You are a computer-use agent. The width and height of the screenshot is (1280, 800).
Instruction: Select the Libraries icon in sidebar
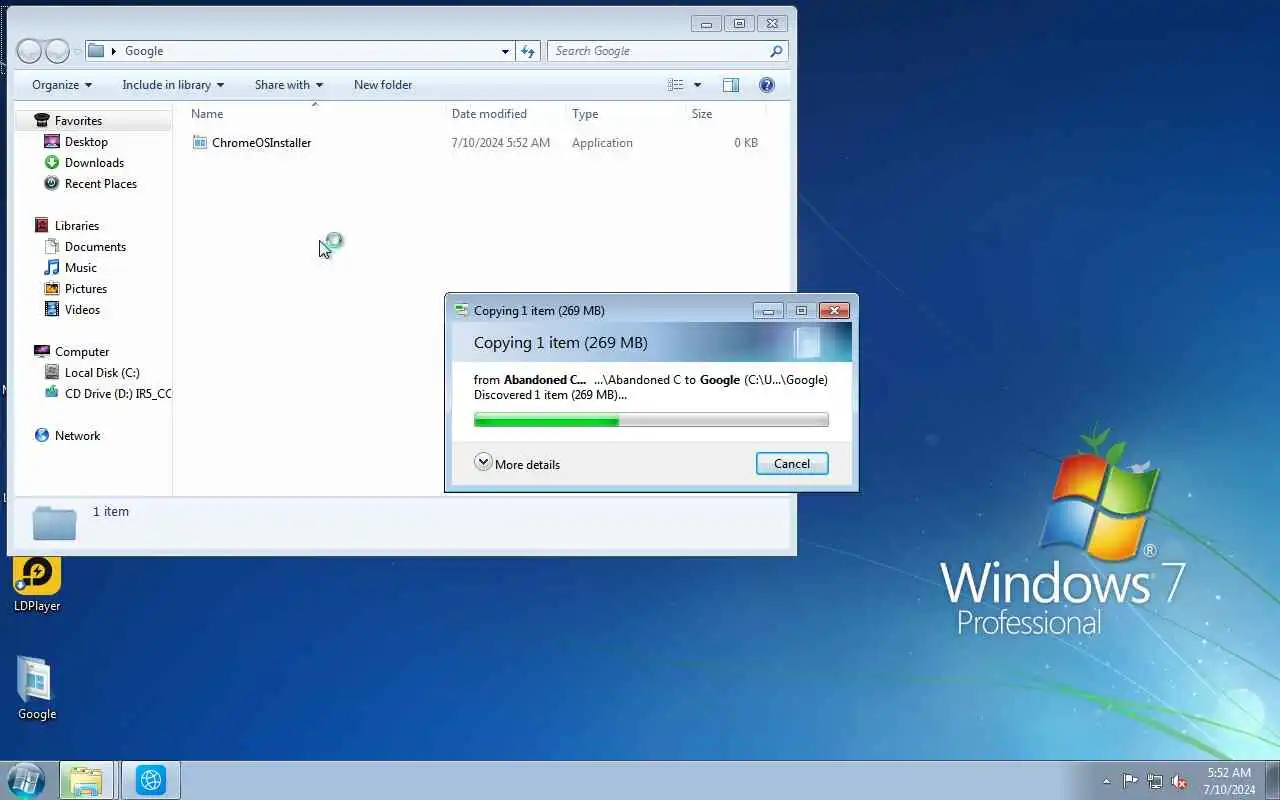[42, 226]
